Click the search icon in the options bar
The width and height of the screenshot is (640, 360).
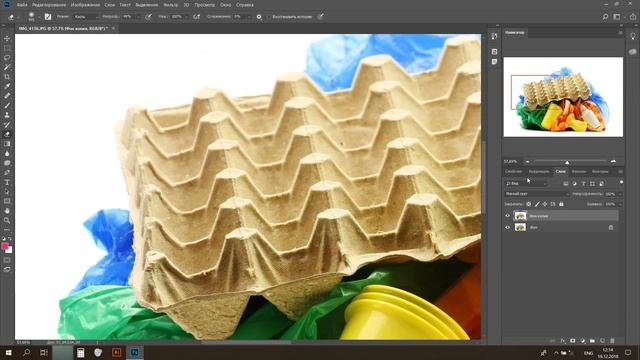(x=605, y=17)
